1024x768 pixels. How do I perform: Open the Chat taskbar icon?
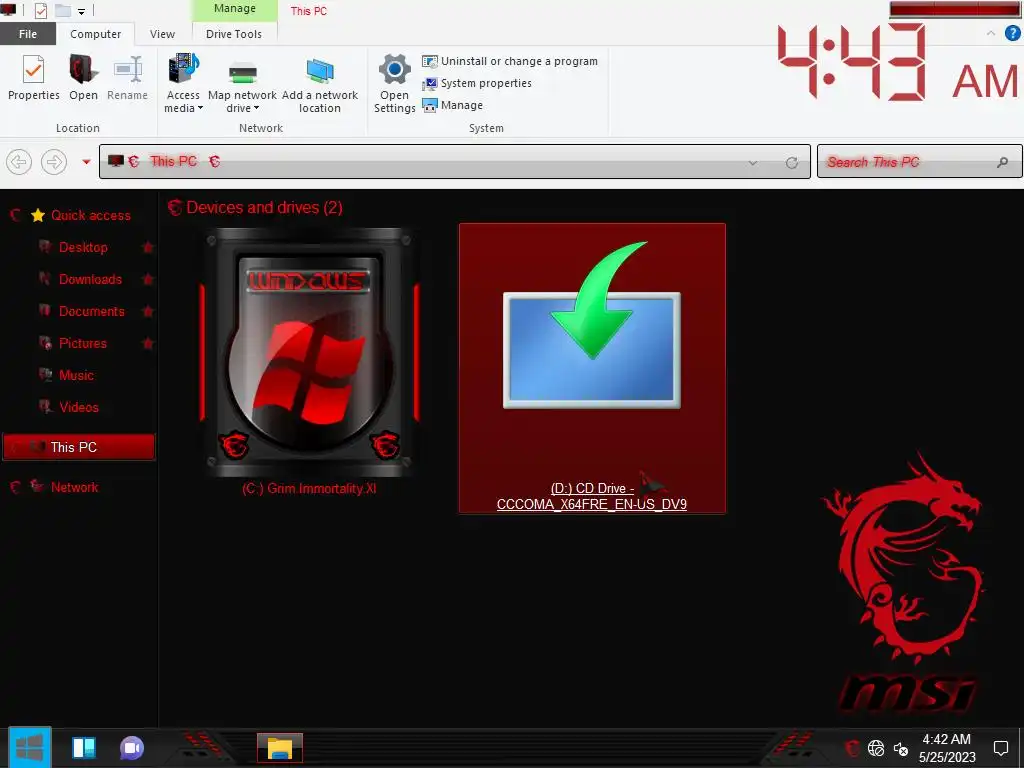[132, 748]
